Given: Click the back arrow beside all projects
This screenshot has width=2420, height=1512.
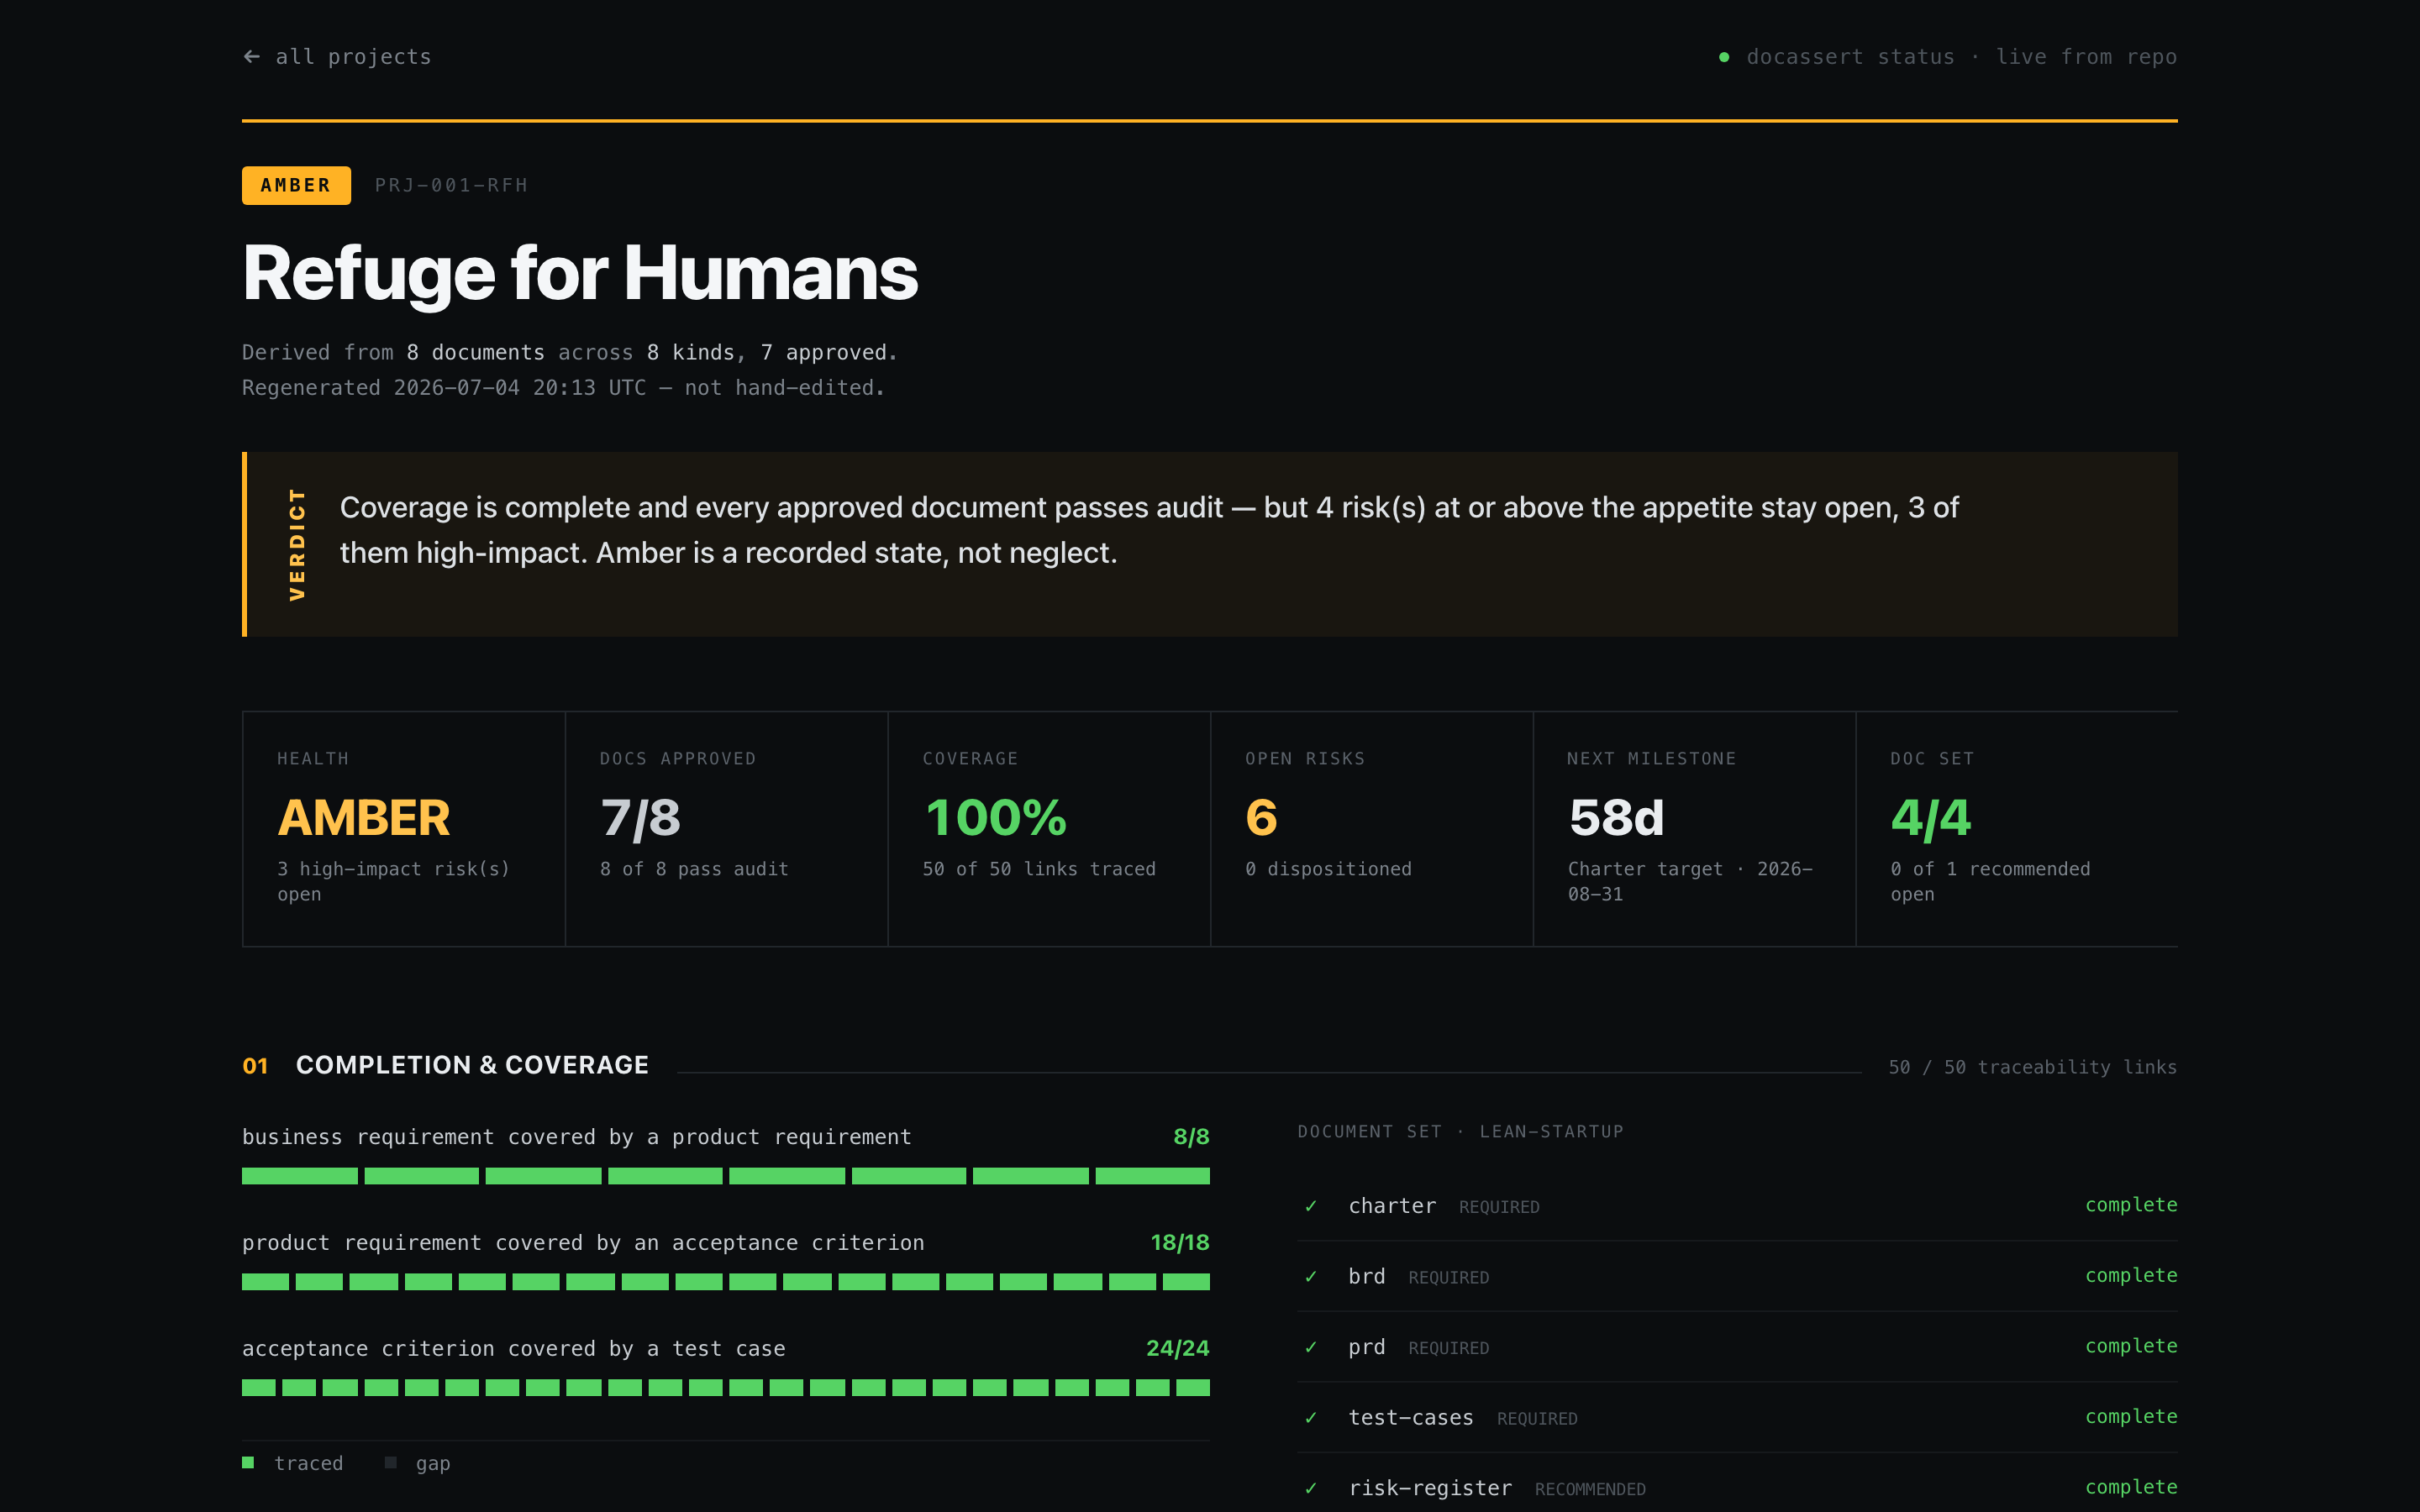Looking at the screenshot, I should (x=252, y=57).
